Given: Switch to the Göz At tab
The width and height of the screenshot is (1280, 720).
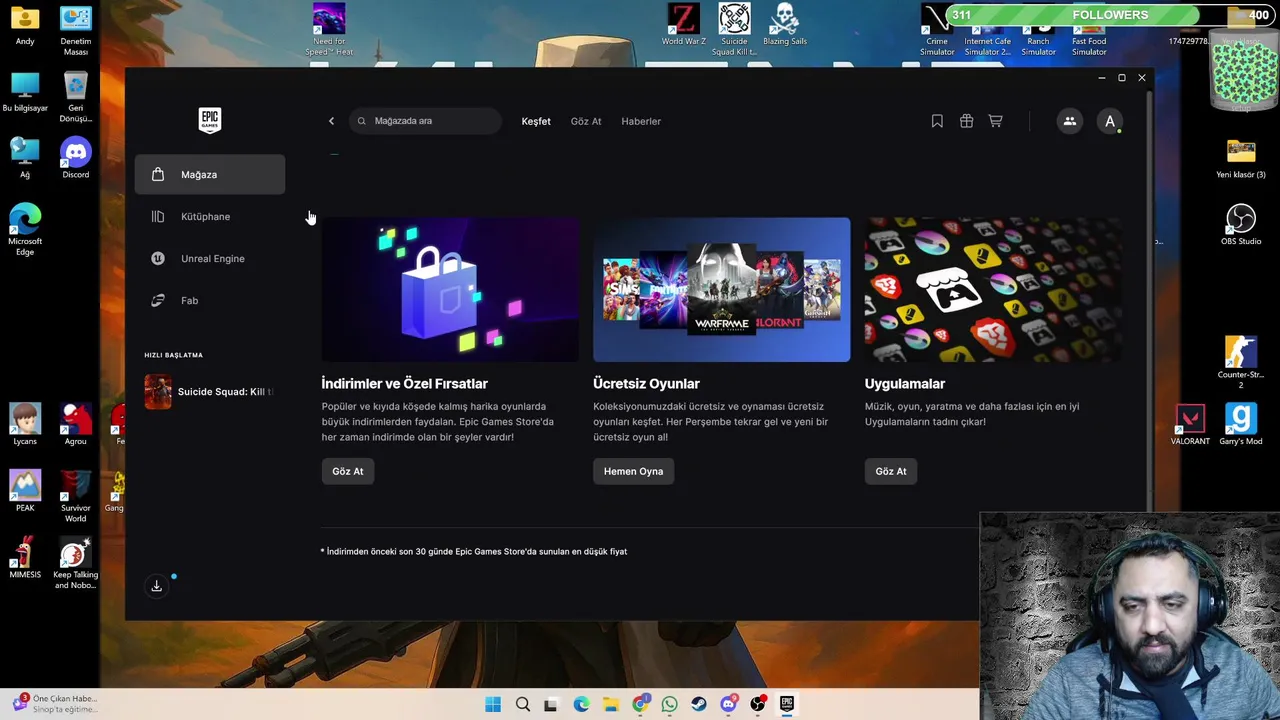Looking at the screenshot, I should click(586, 121).
